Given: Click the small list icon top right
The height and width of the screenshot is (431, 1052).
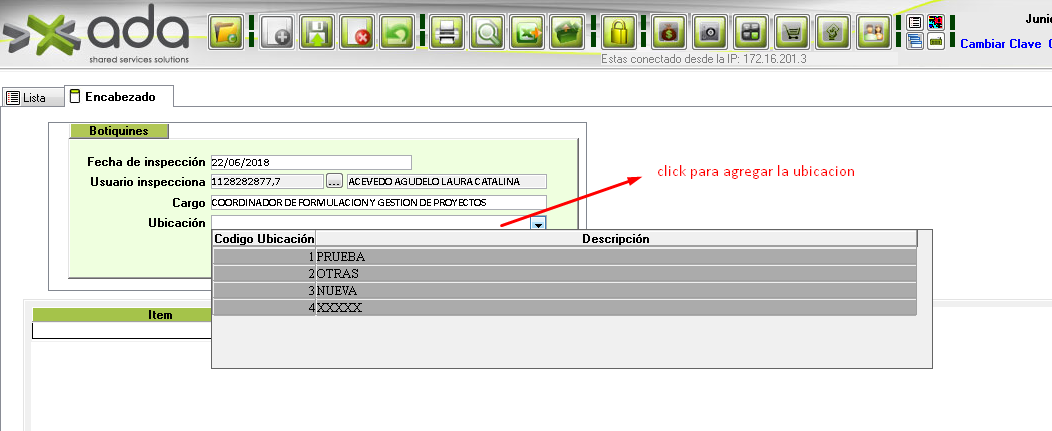Looking at the screenshot, I should [x=914, y=22].
